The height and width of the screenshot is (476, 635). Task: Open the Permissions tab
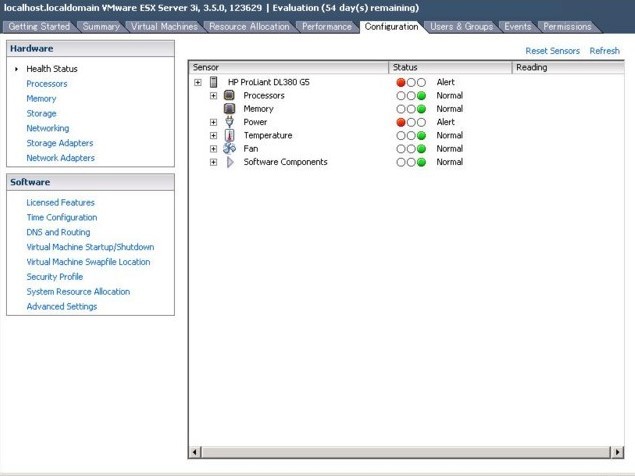point(567,27)
